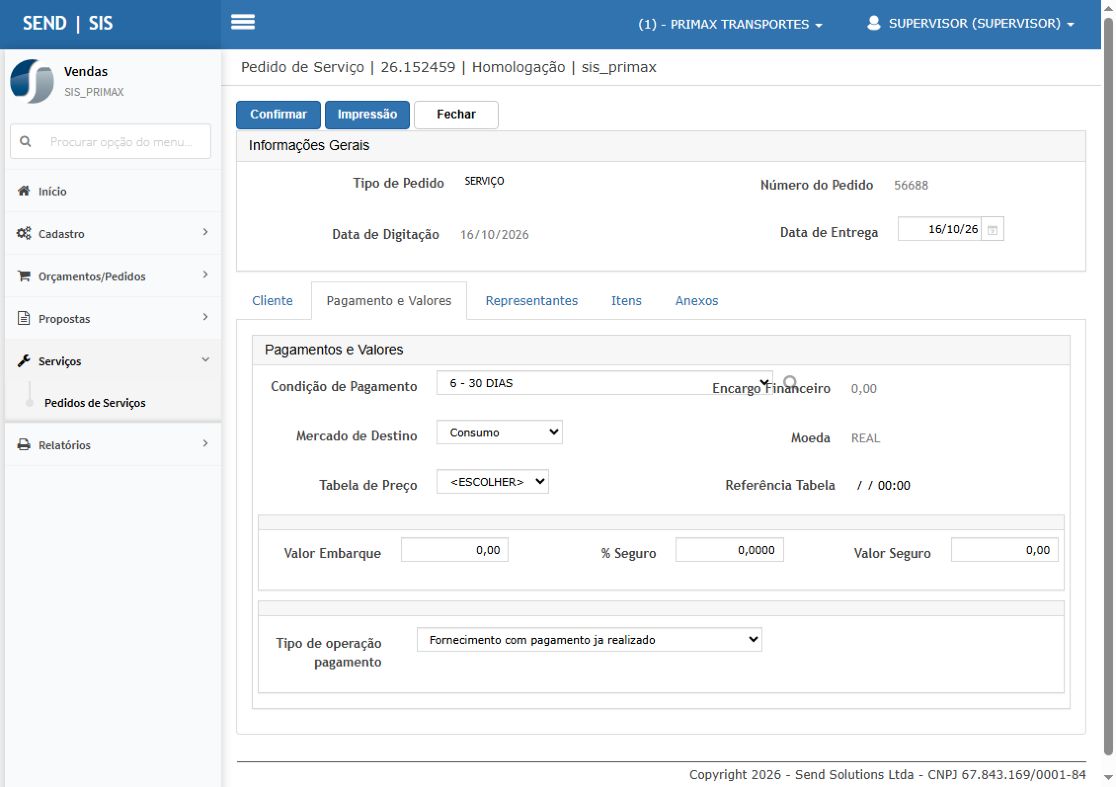This screenshot has height=787, width=1116.
Task: Open the Anexos tab
Action: [697, 300]
